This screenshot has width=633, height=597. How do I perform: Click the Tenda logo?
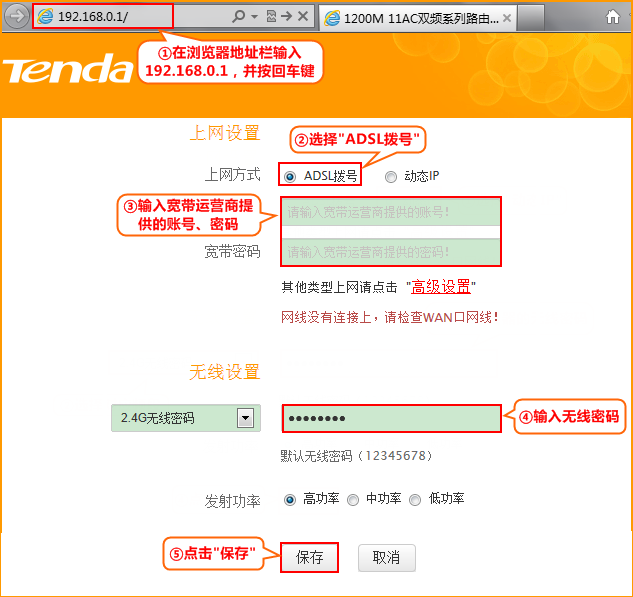[67, 69]
